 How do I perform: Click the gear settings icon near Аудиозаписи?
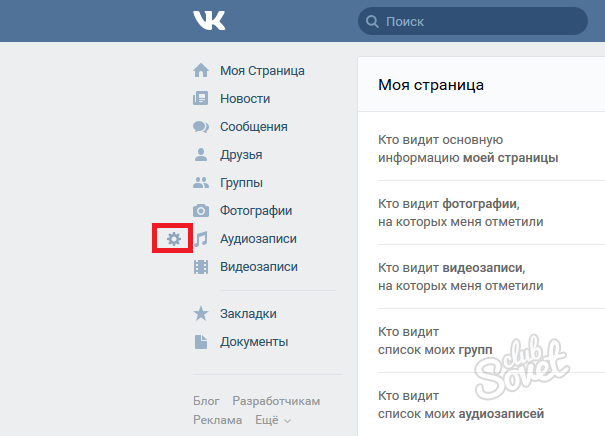[x=174, y=239]
